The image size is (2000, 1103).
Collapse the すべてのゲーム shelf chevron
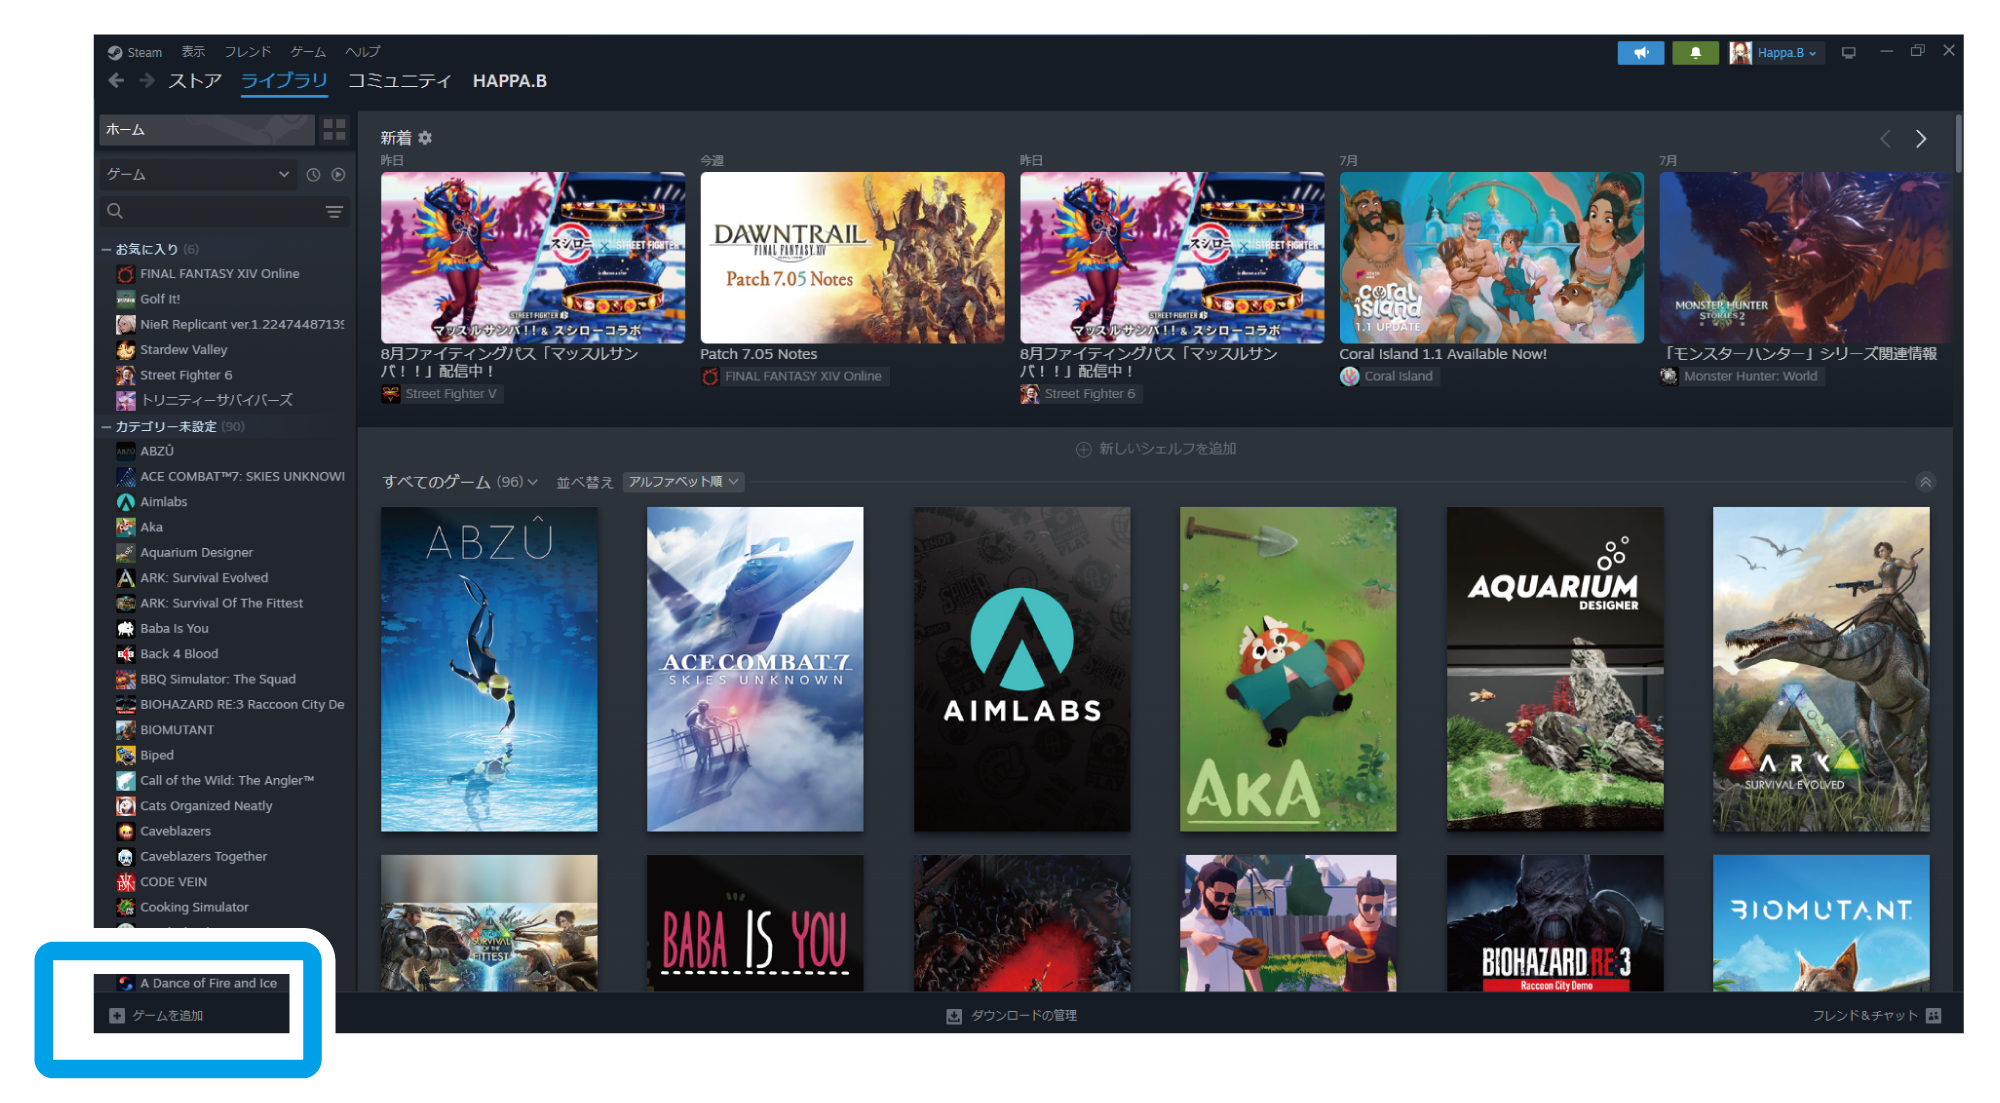point(1925,482)
